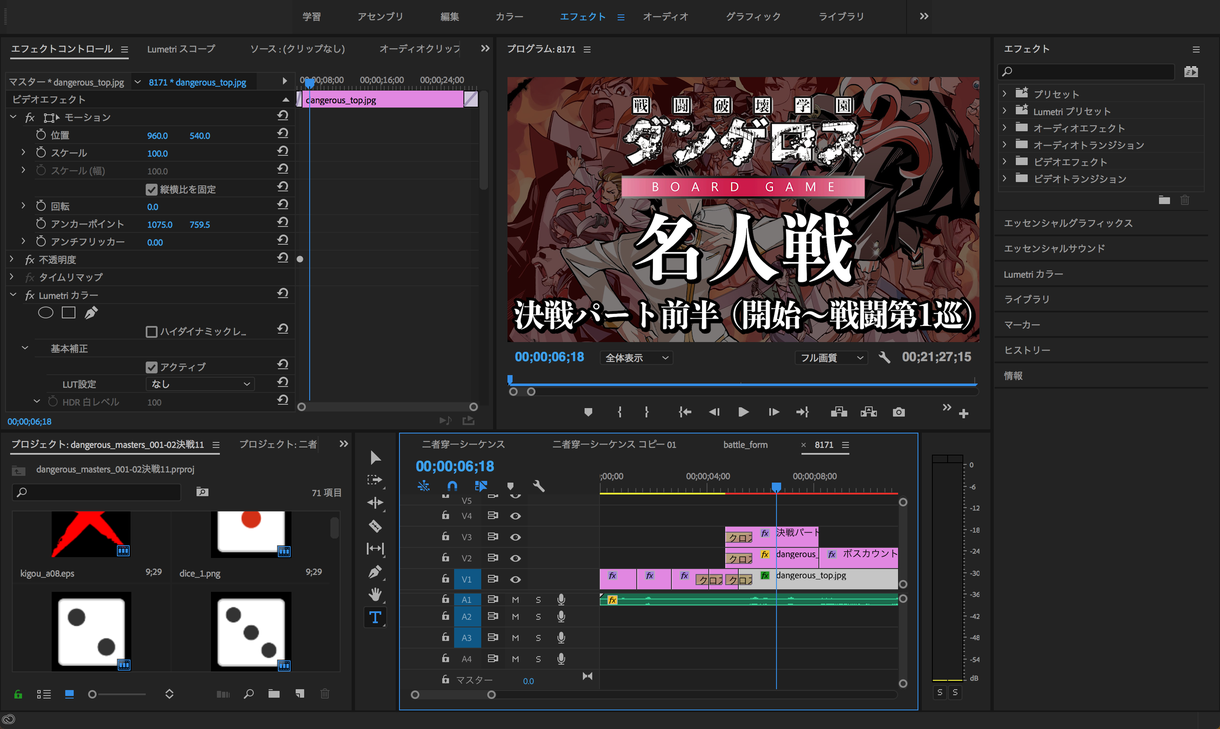Open the 二者穿ーシーケンス コピー 01 tab
Image resolution: width=1220 pixels, height=729 pixels.
[x=614, y=444]
